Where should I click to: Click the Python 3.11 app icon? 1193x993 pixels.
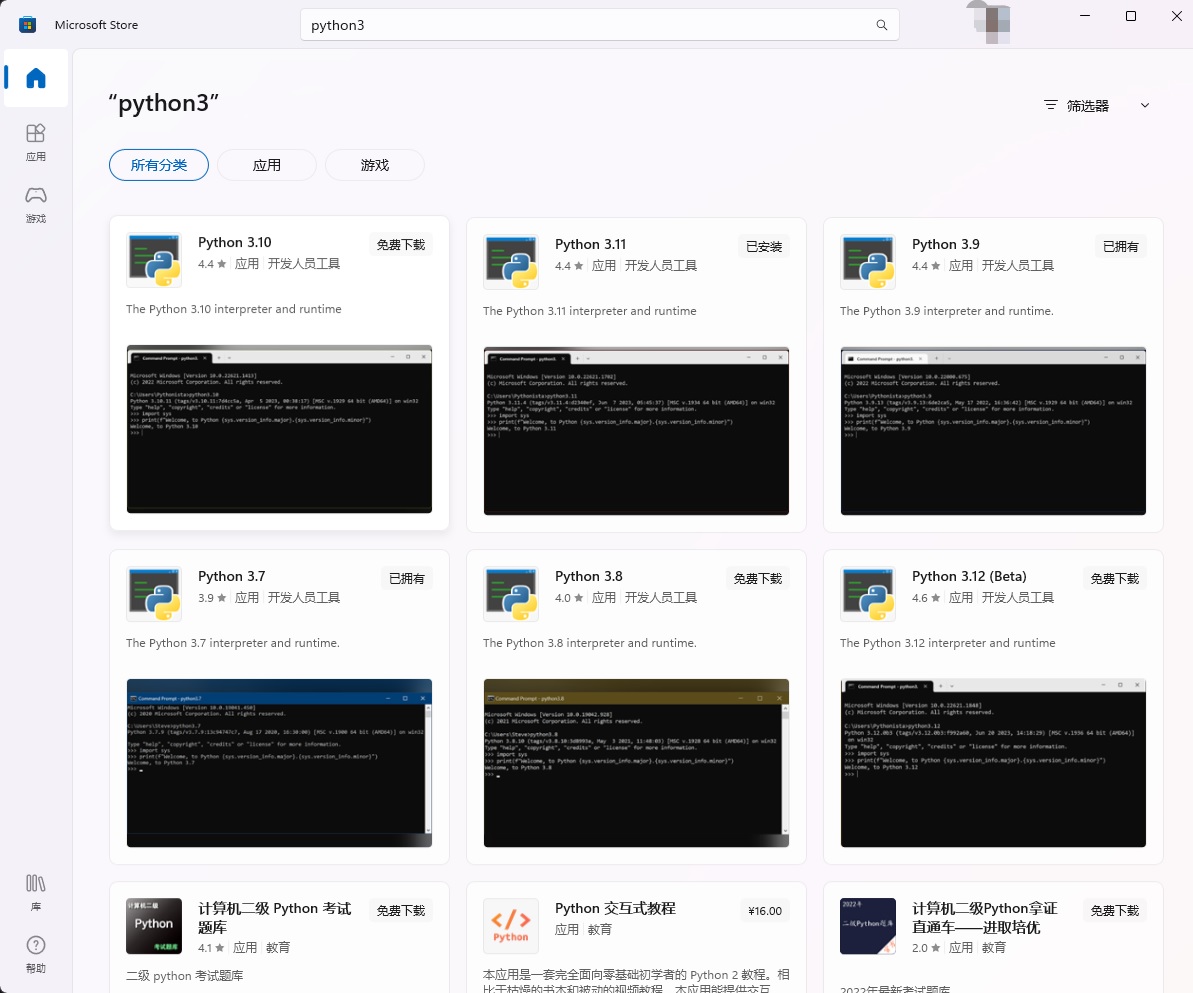tap(511, 262)
